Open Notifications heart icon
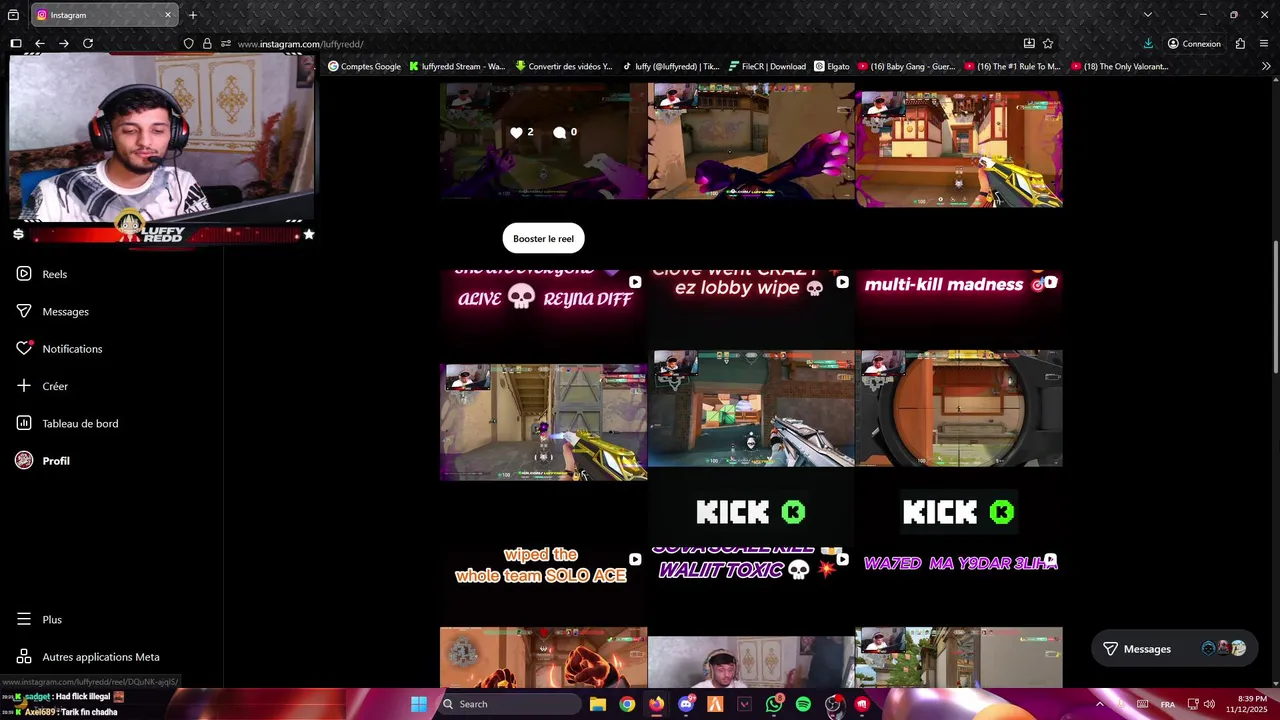This screenshot has height=720, width=1280. [24, 348]
